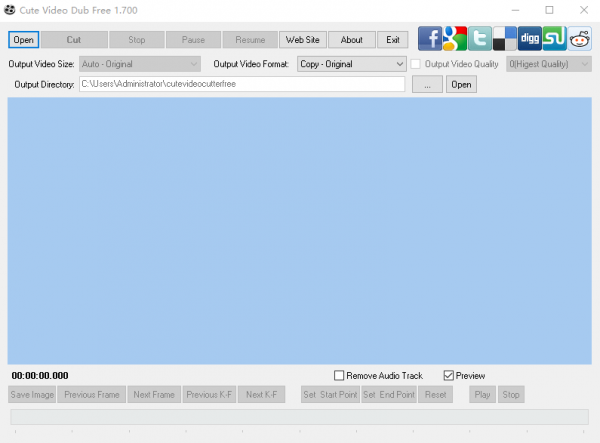600x443 pixels.
Task: Click the app icon in title bar
Action: coord(10,10)
